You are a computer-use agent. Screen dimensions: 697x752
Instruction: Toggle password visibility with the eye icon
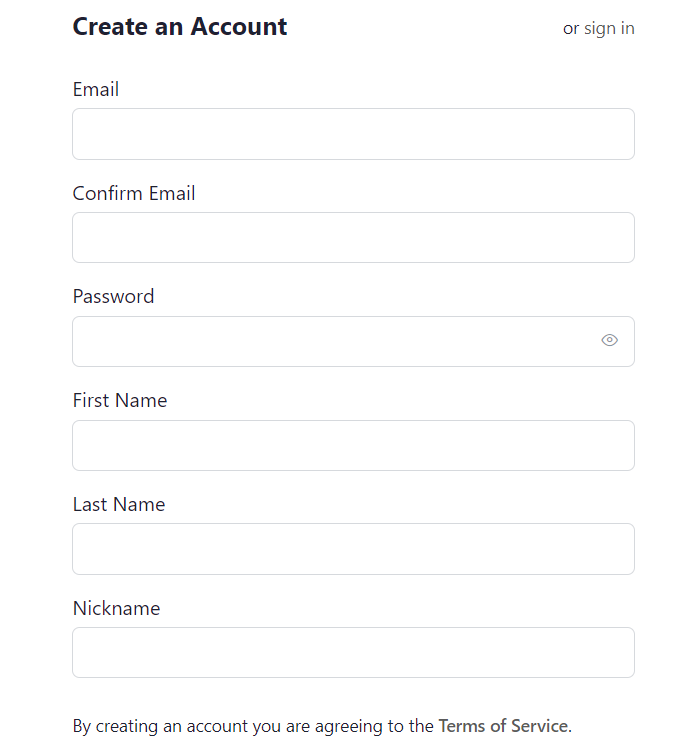609,340
